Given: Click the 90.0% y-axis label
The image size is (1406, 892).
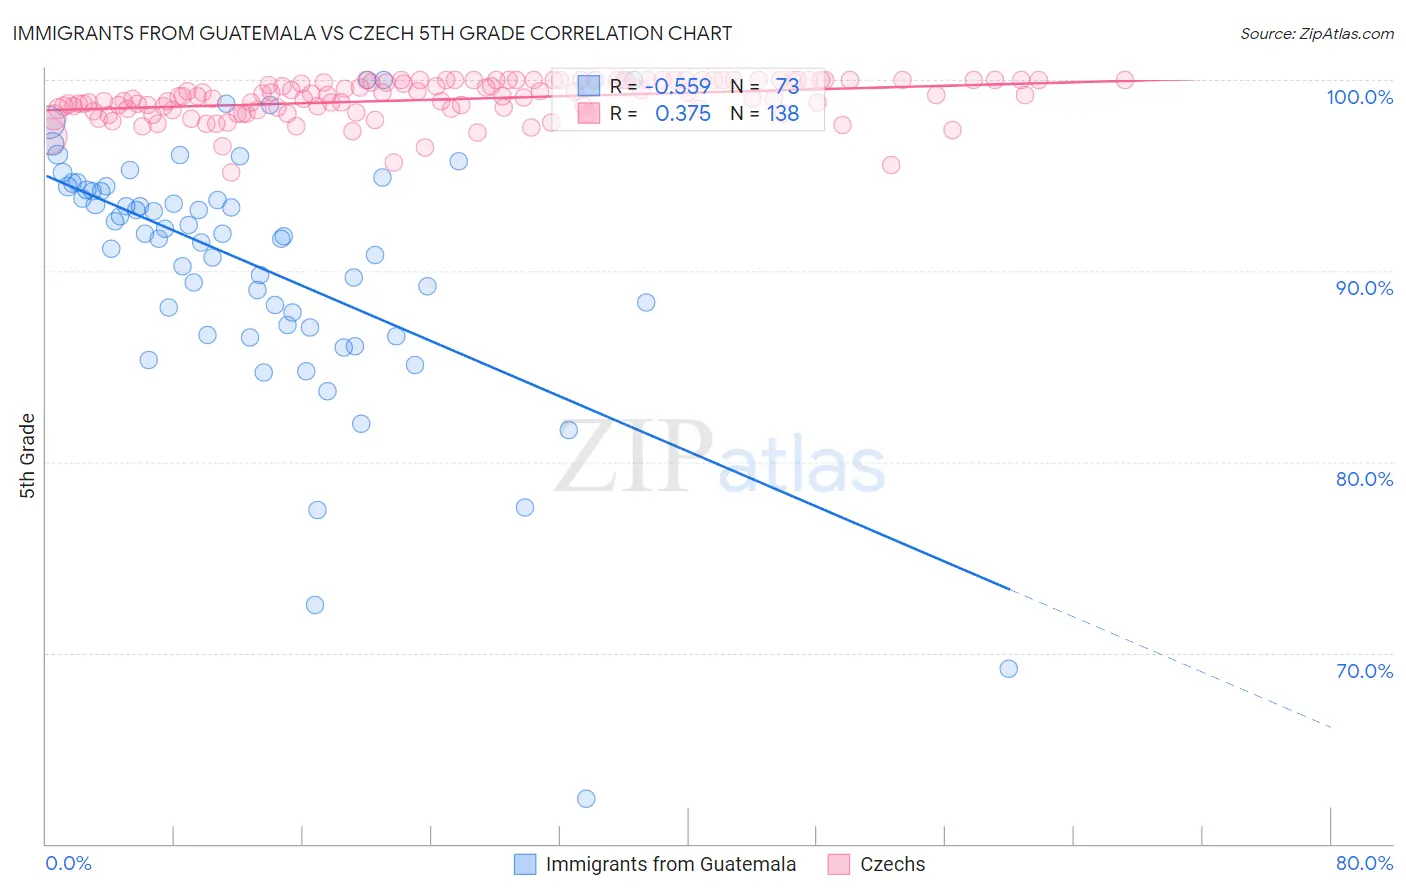Looking at the screenshot, I should coord(1364,288).
